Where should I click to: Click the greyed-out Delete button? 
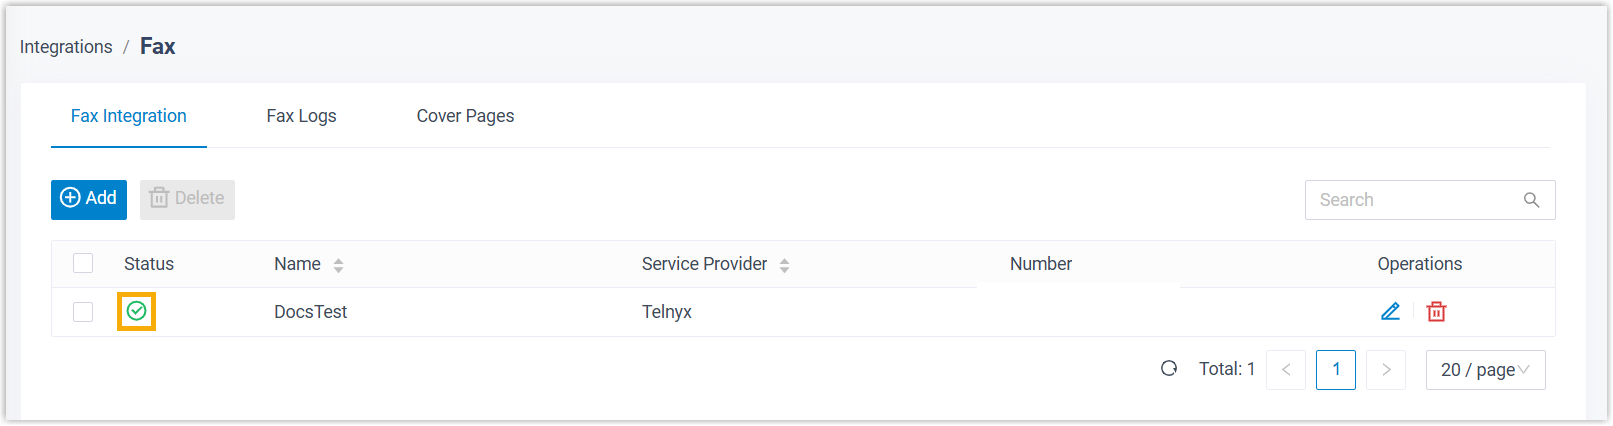tap(187, 199)
